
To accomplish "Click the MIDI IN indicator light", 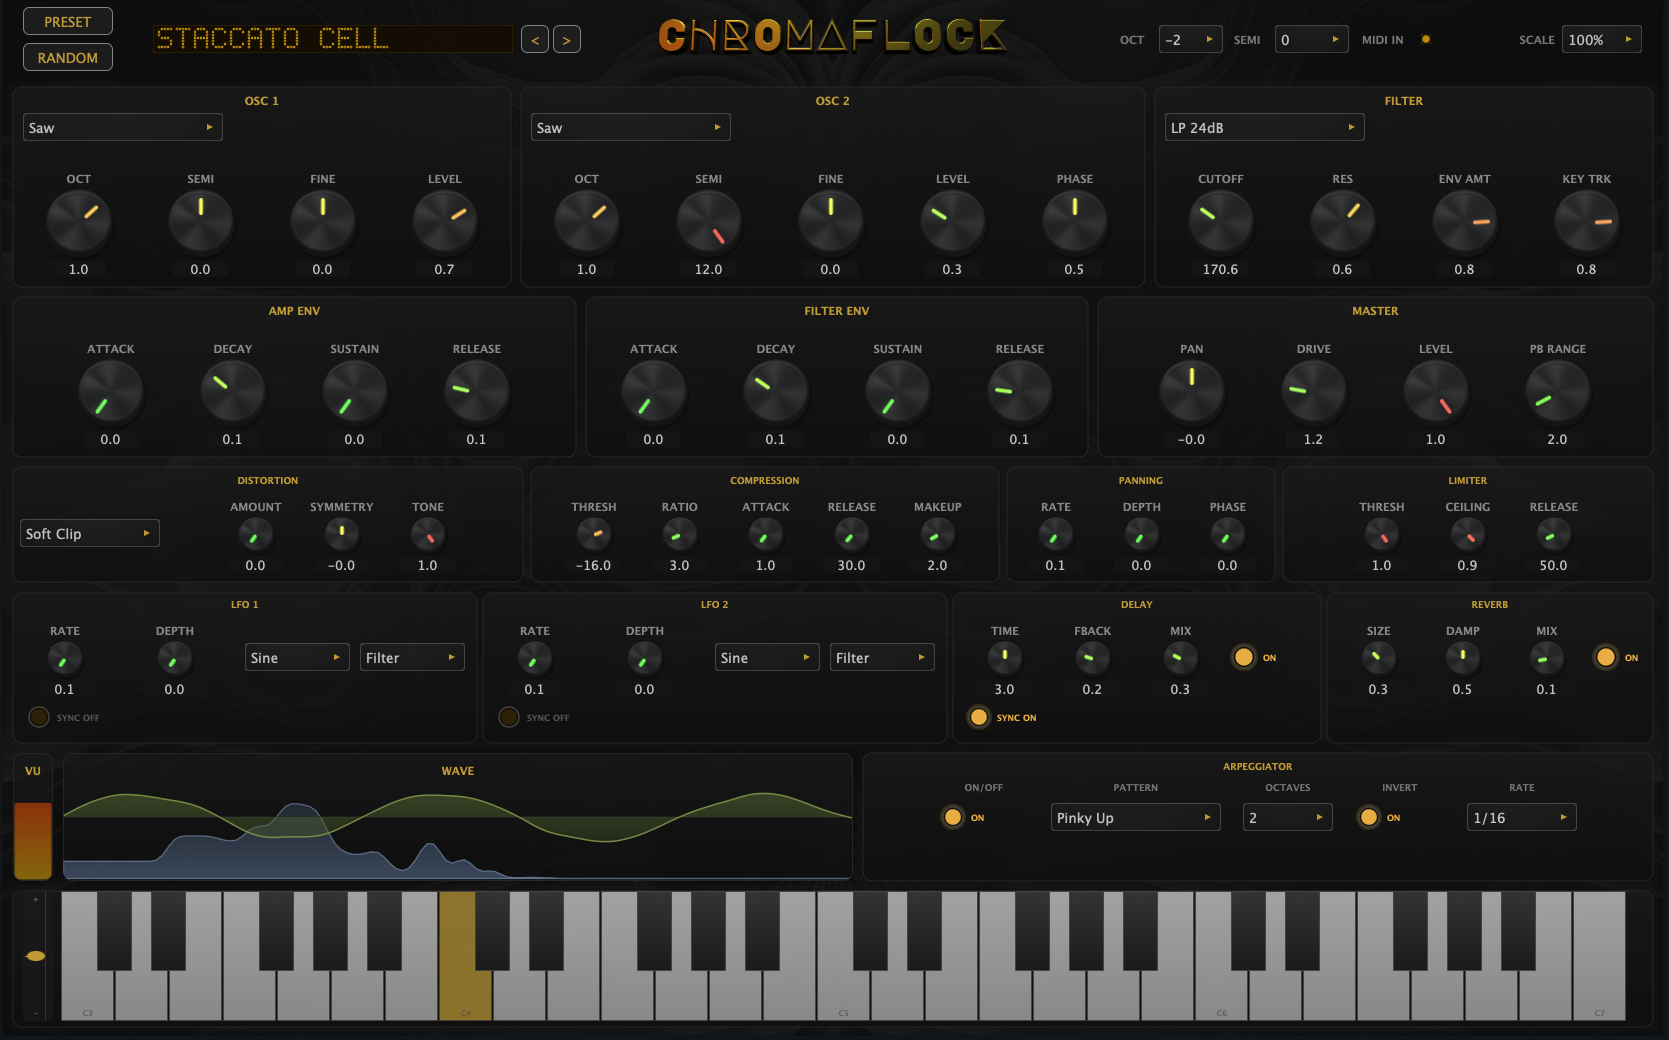I will point(1426,40).
